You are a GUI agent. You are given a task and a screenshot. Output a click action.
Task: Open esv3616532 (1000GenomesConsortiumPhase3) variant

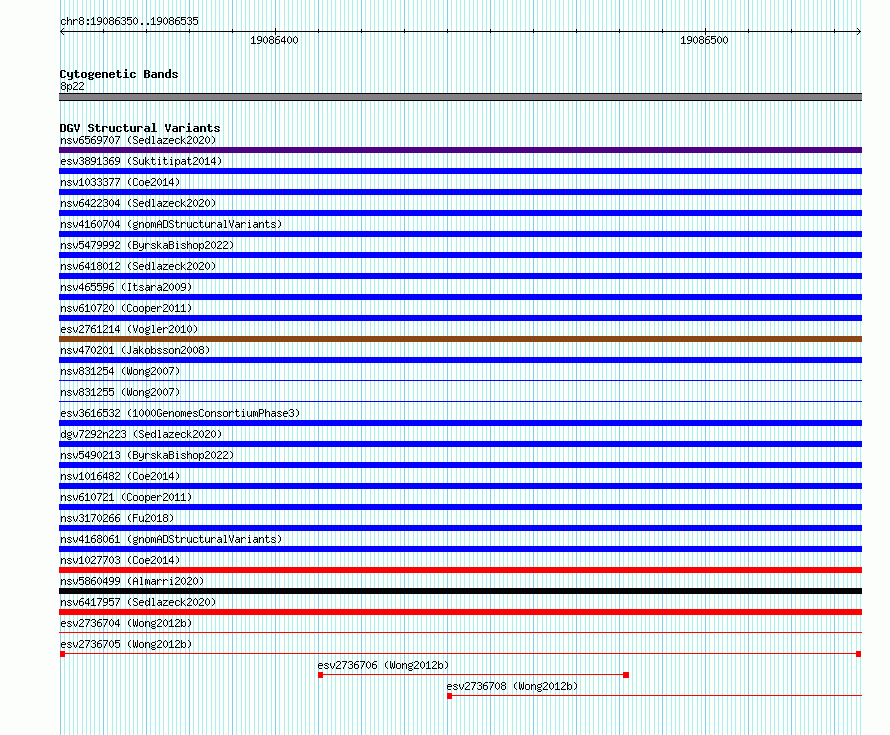click(x=180, y=413)
